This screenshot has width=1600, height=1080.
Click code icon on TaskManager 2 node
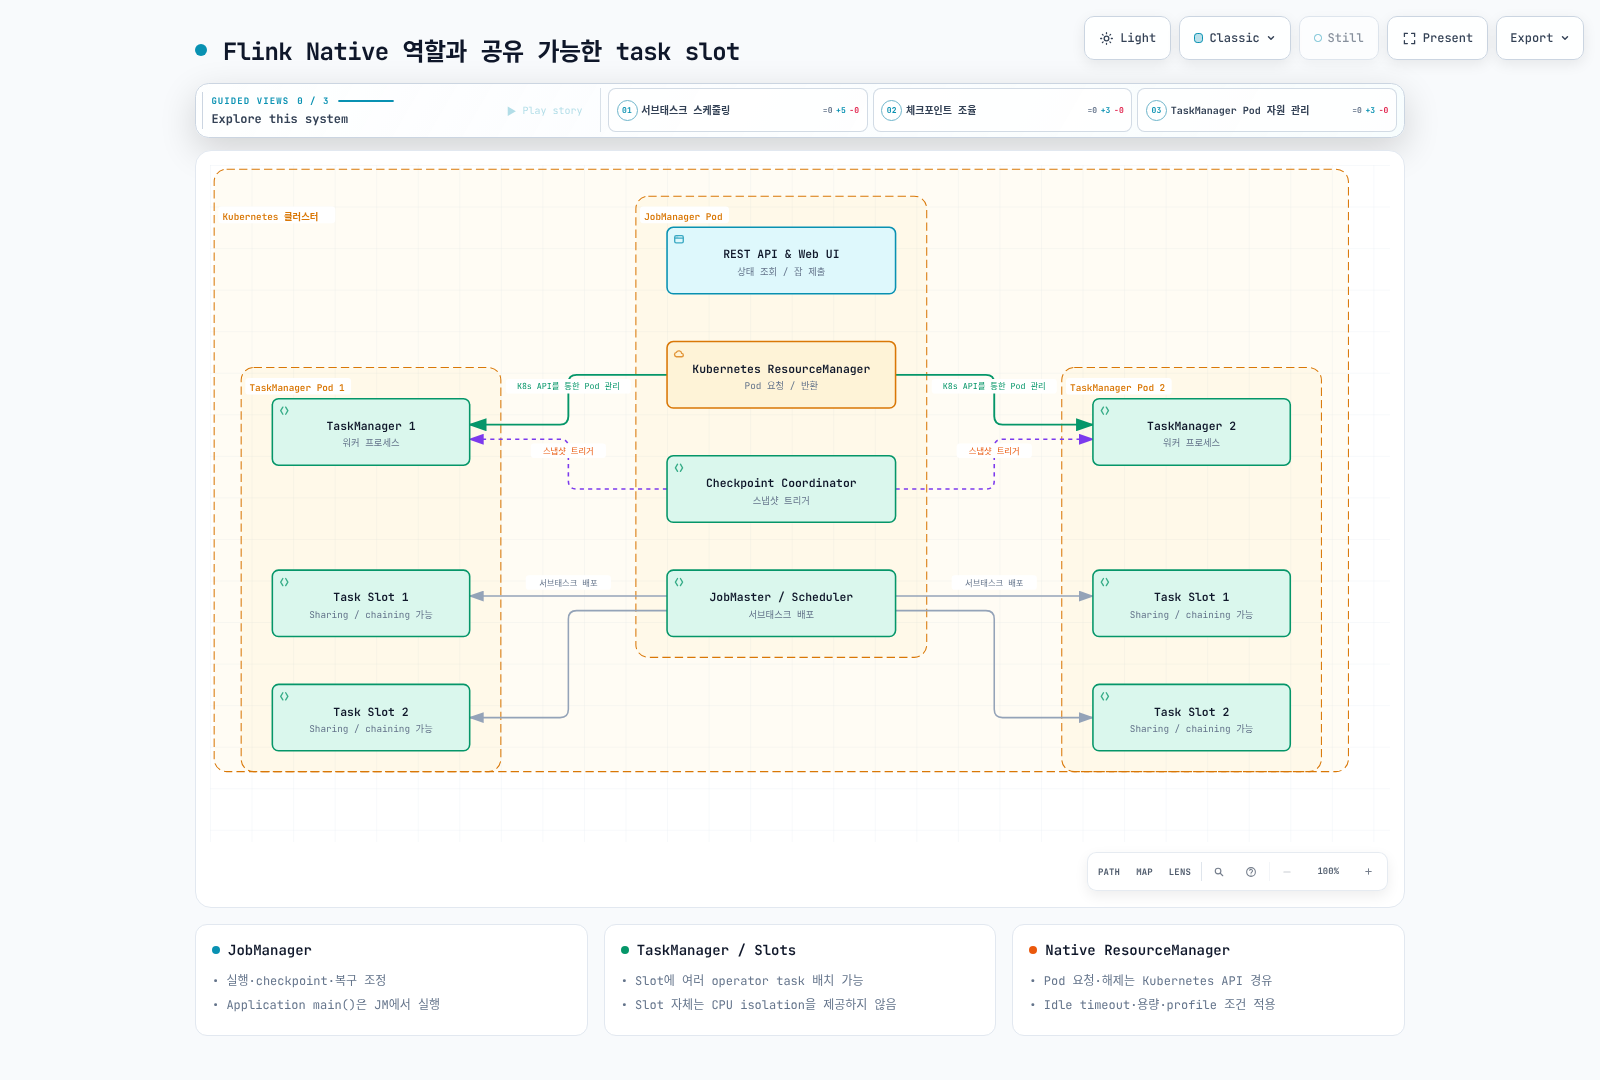1105,411
